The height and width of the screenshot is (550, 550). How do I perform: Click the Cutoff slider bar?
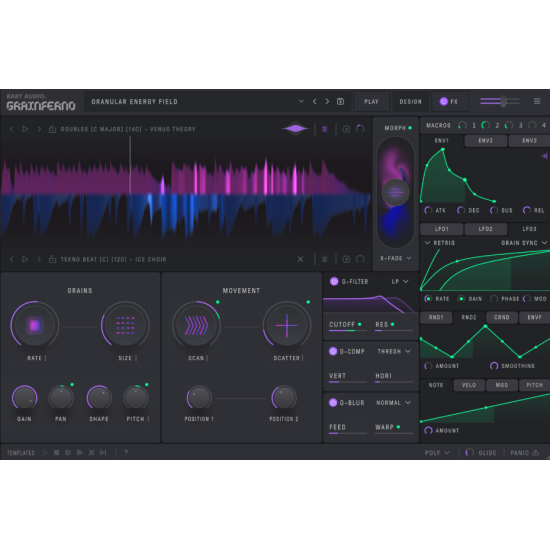(x=348, y=330)
